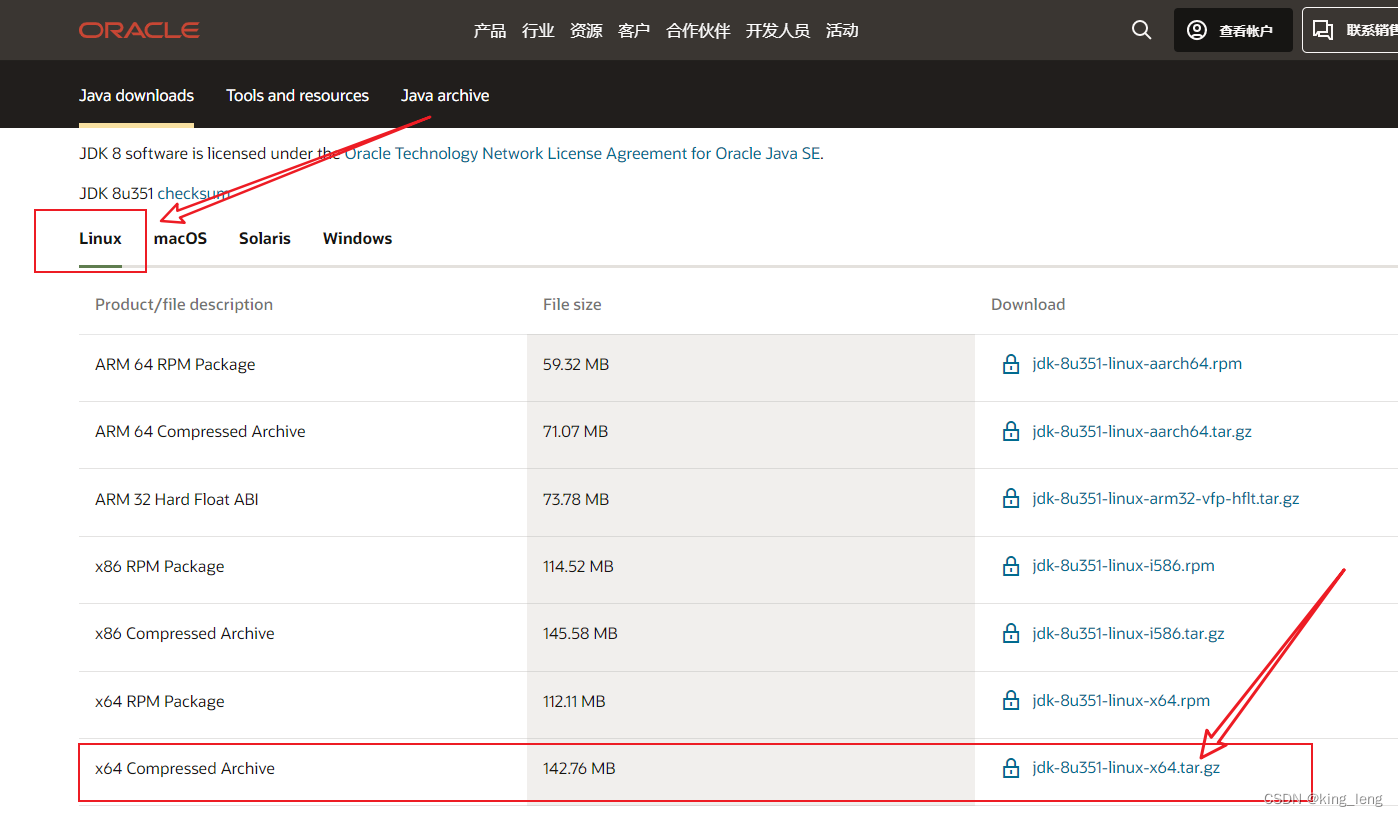Click the account profile icon
The width and height of the screenshot is (1398, 816).
1196,30
